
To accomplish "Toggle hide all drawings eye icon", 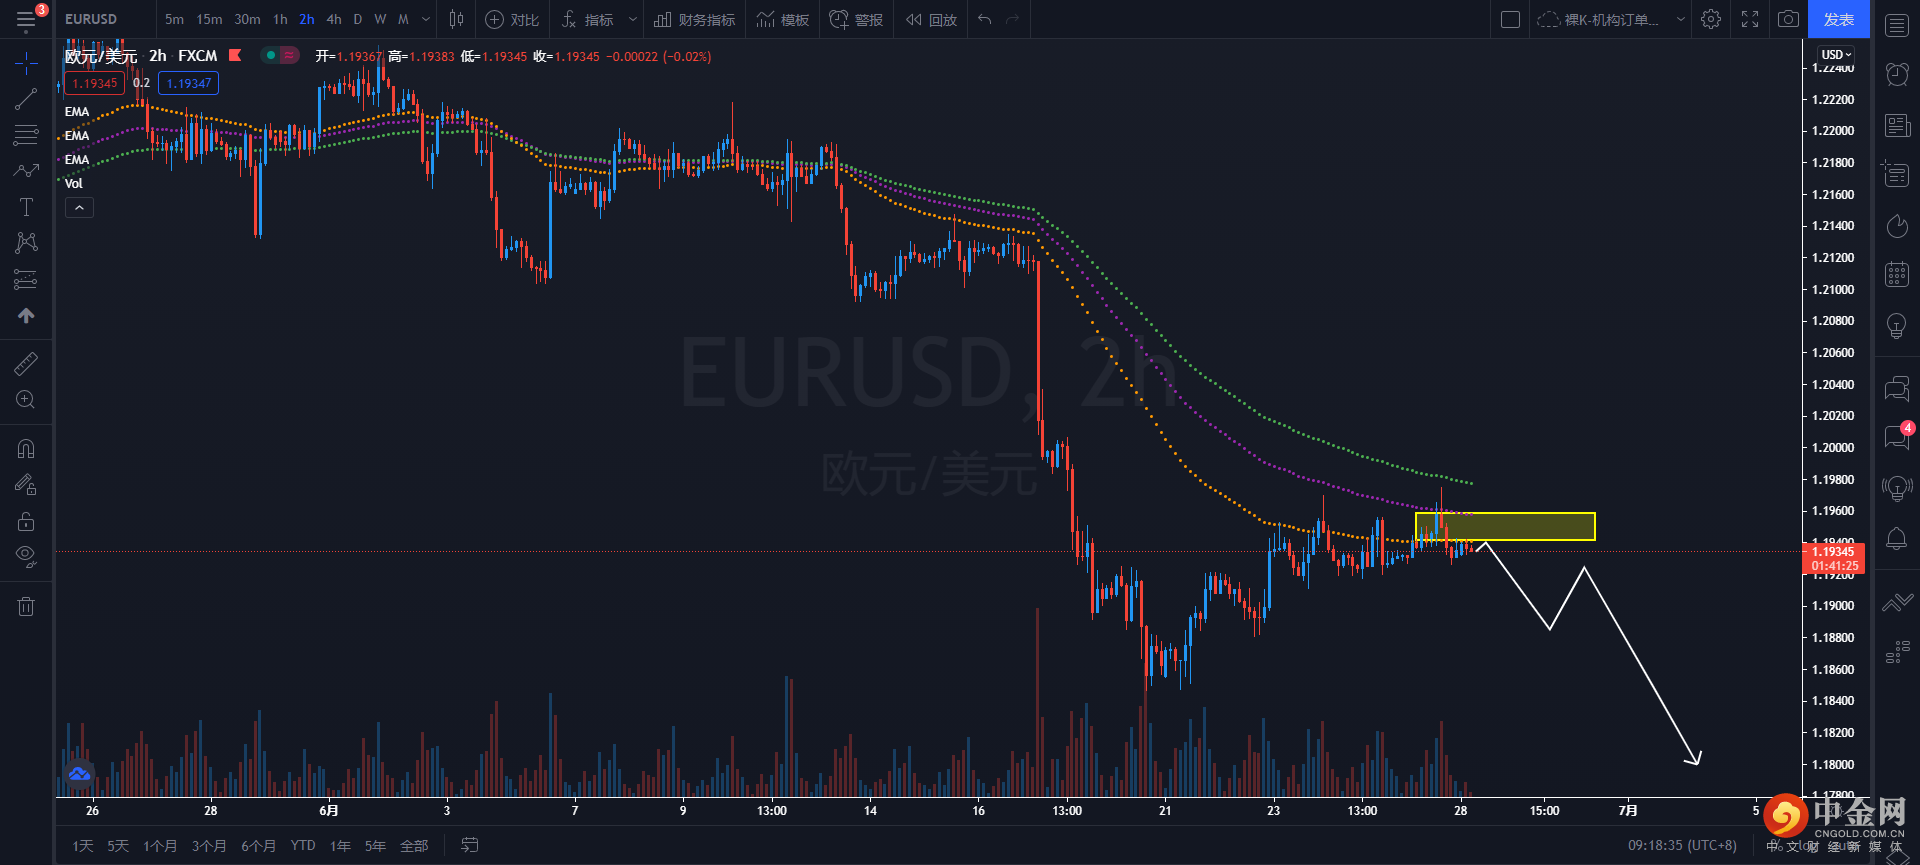I will tap(26, 556).
